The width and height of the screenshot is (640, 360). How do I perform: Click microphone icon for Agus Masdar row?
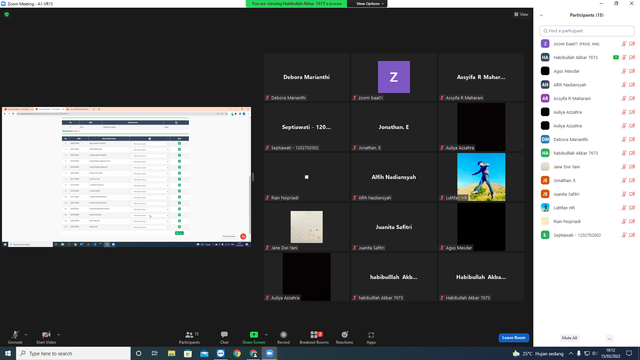[x=624, y=71]
